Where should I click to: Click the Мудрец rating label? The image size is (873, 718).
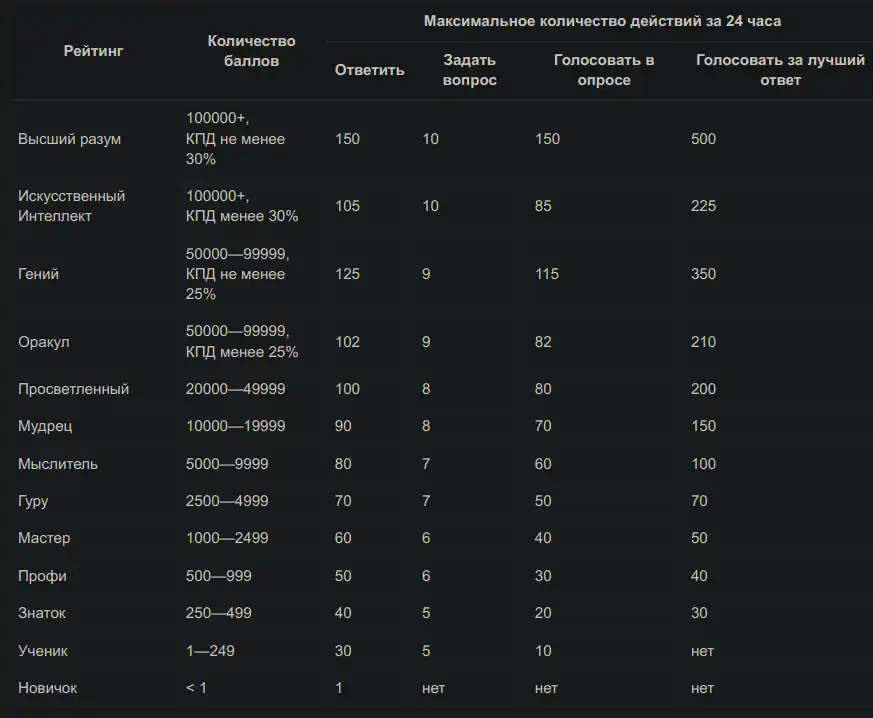tap(45, 426)
